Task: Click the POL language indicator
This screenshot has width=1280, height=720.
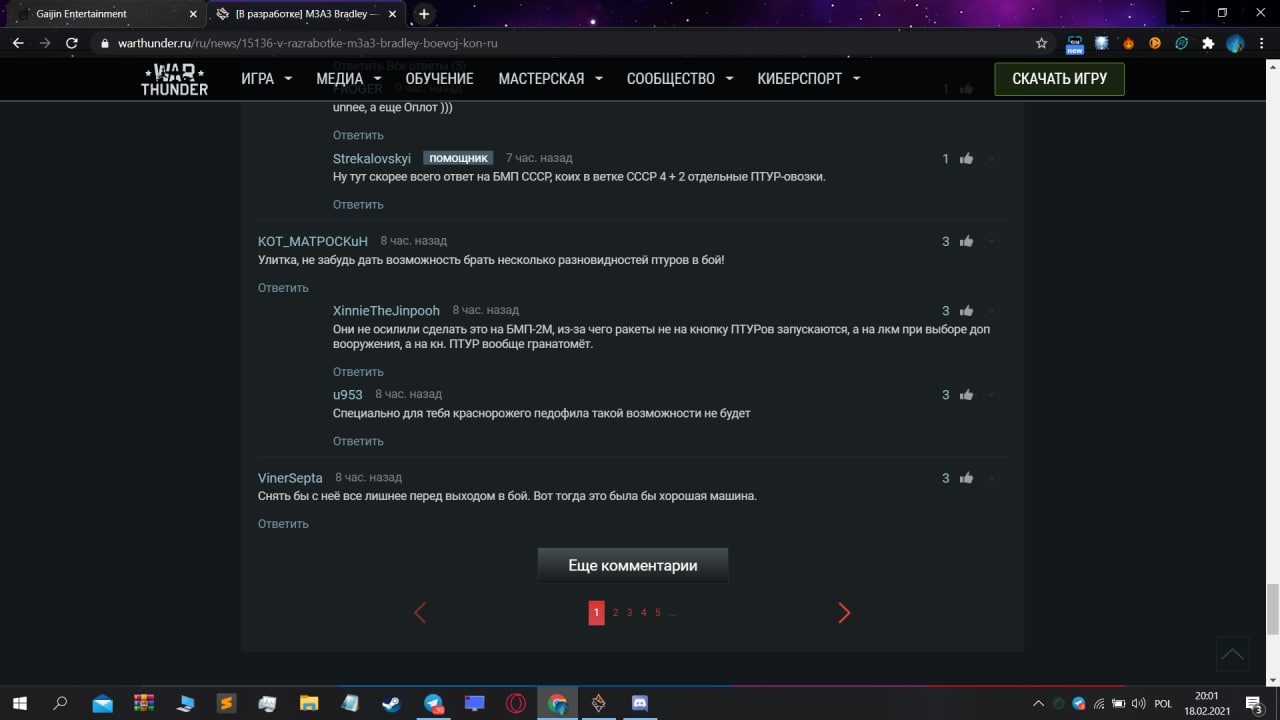Action: click(x=1163, y=704)
